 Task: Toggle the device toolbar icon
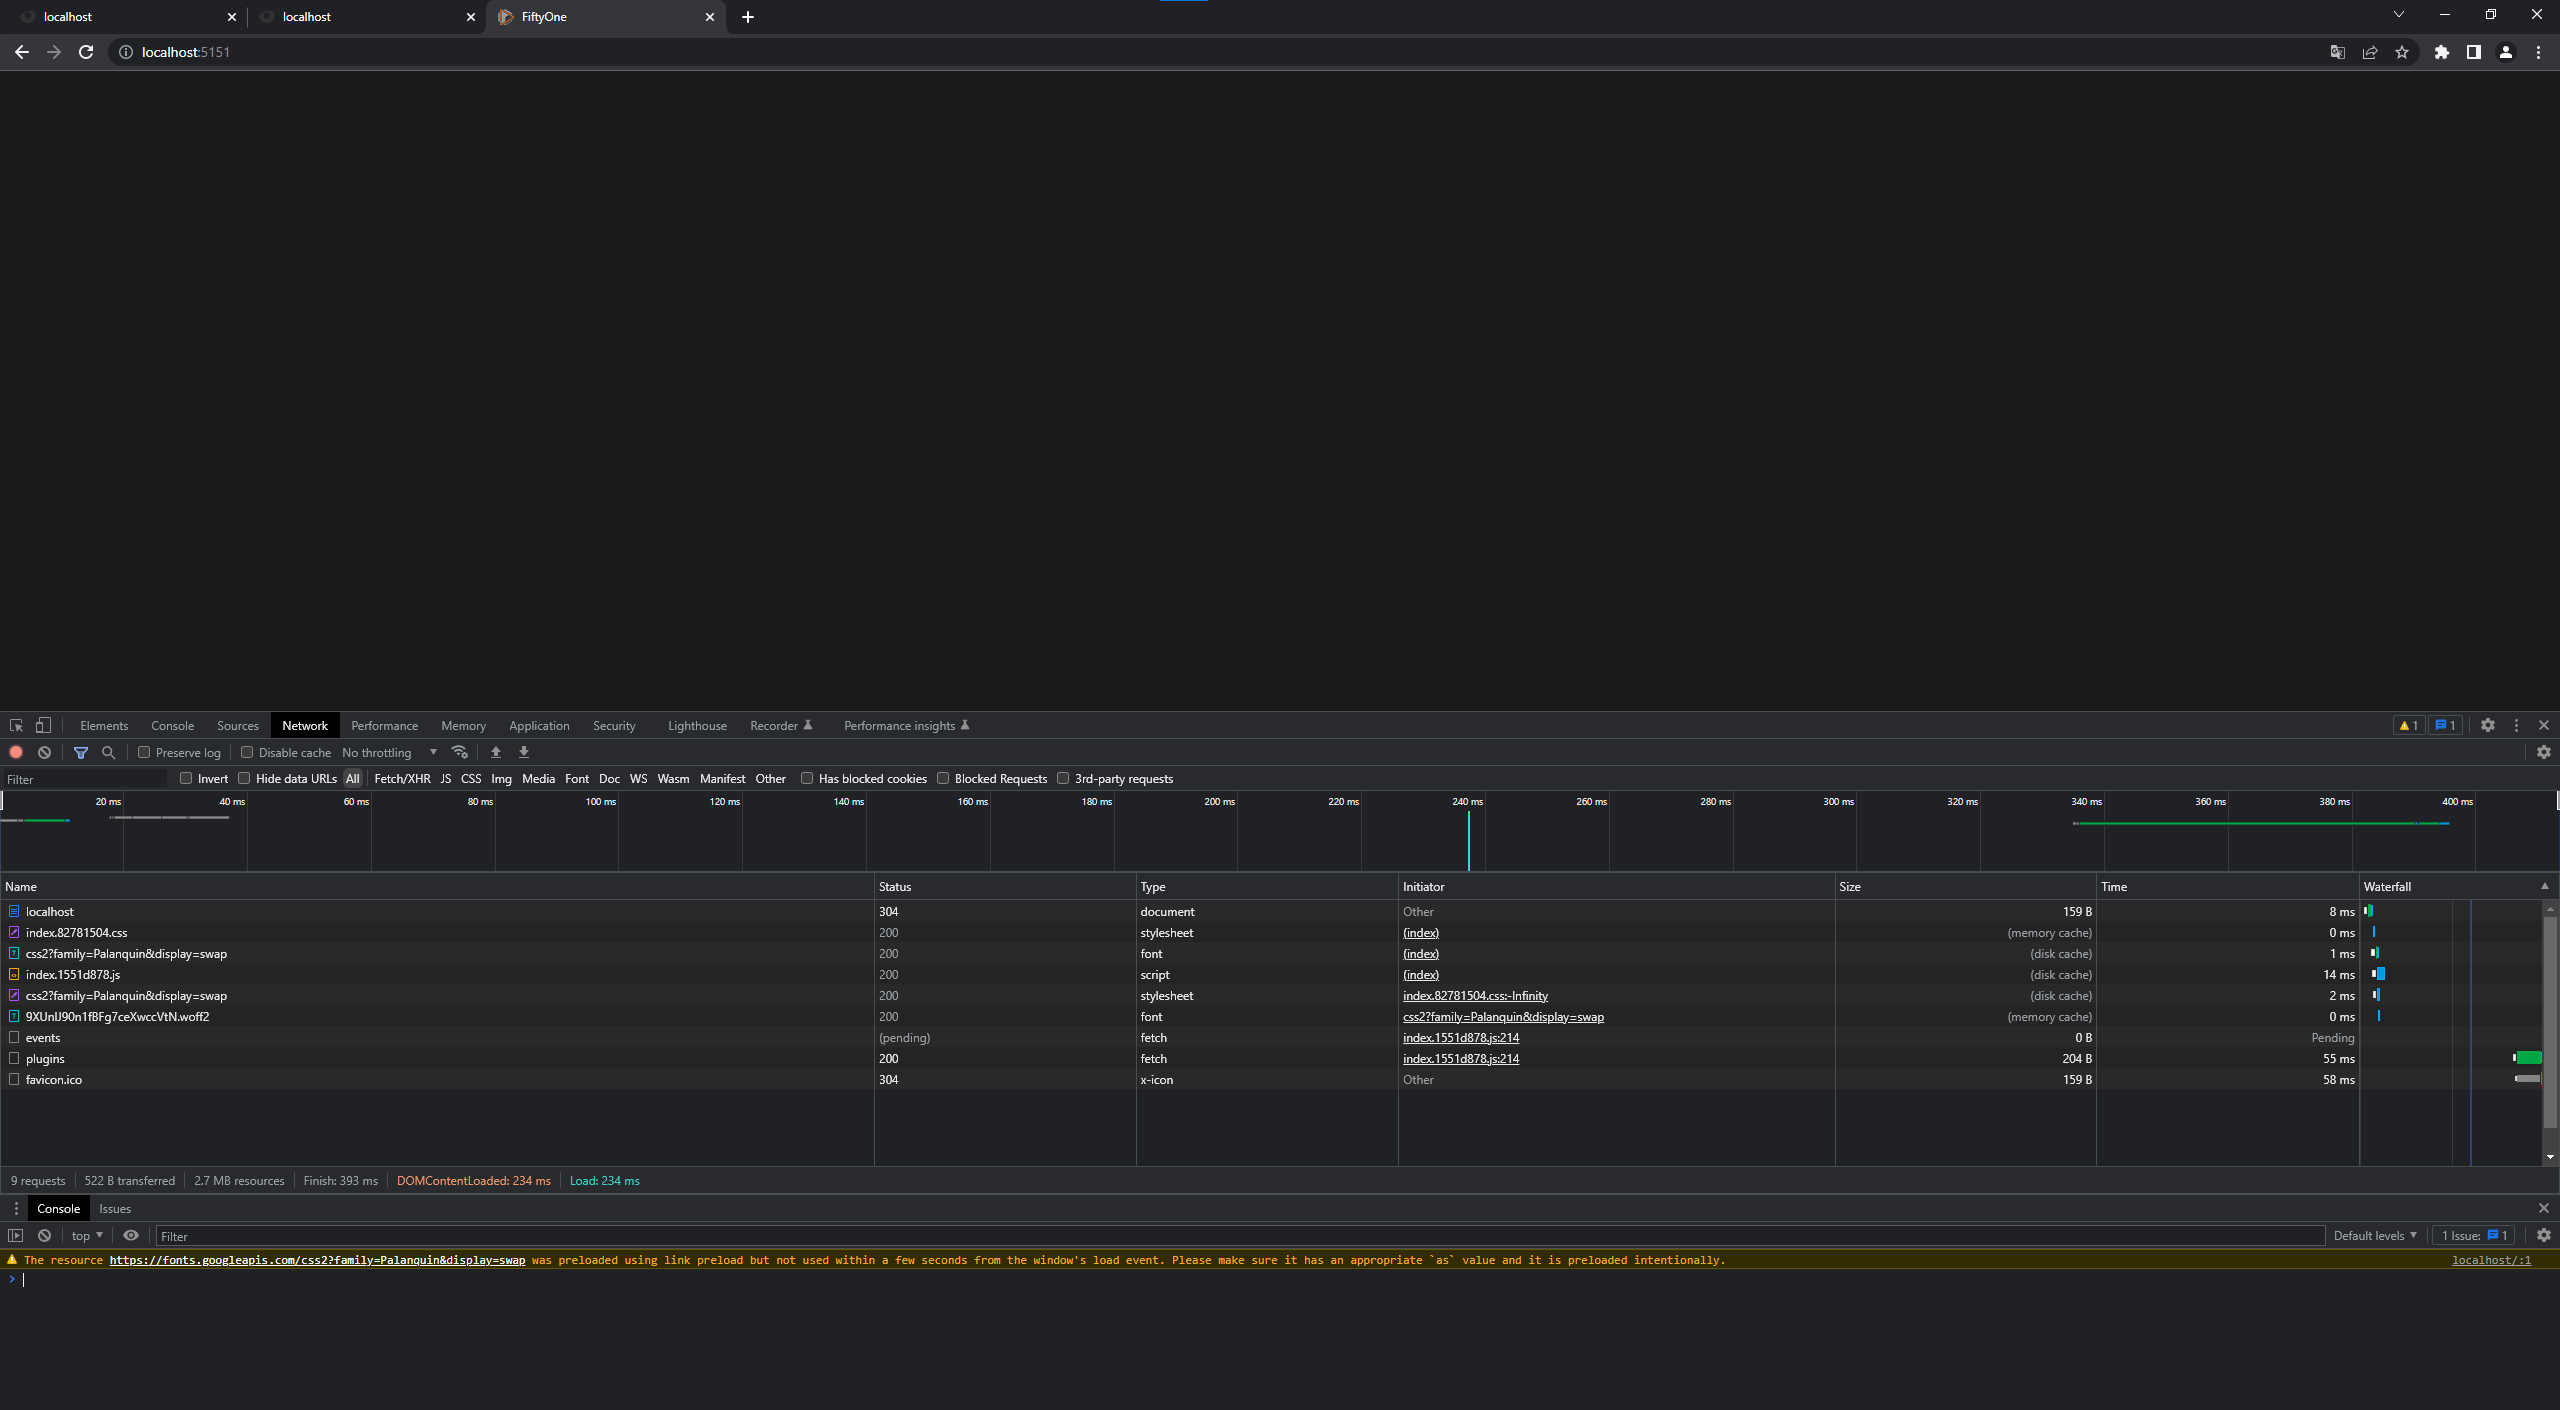pyautogui.click(x=43, y=725)
